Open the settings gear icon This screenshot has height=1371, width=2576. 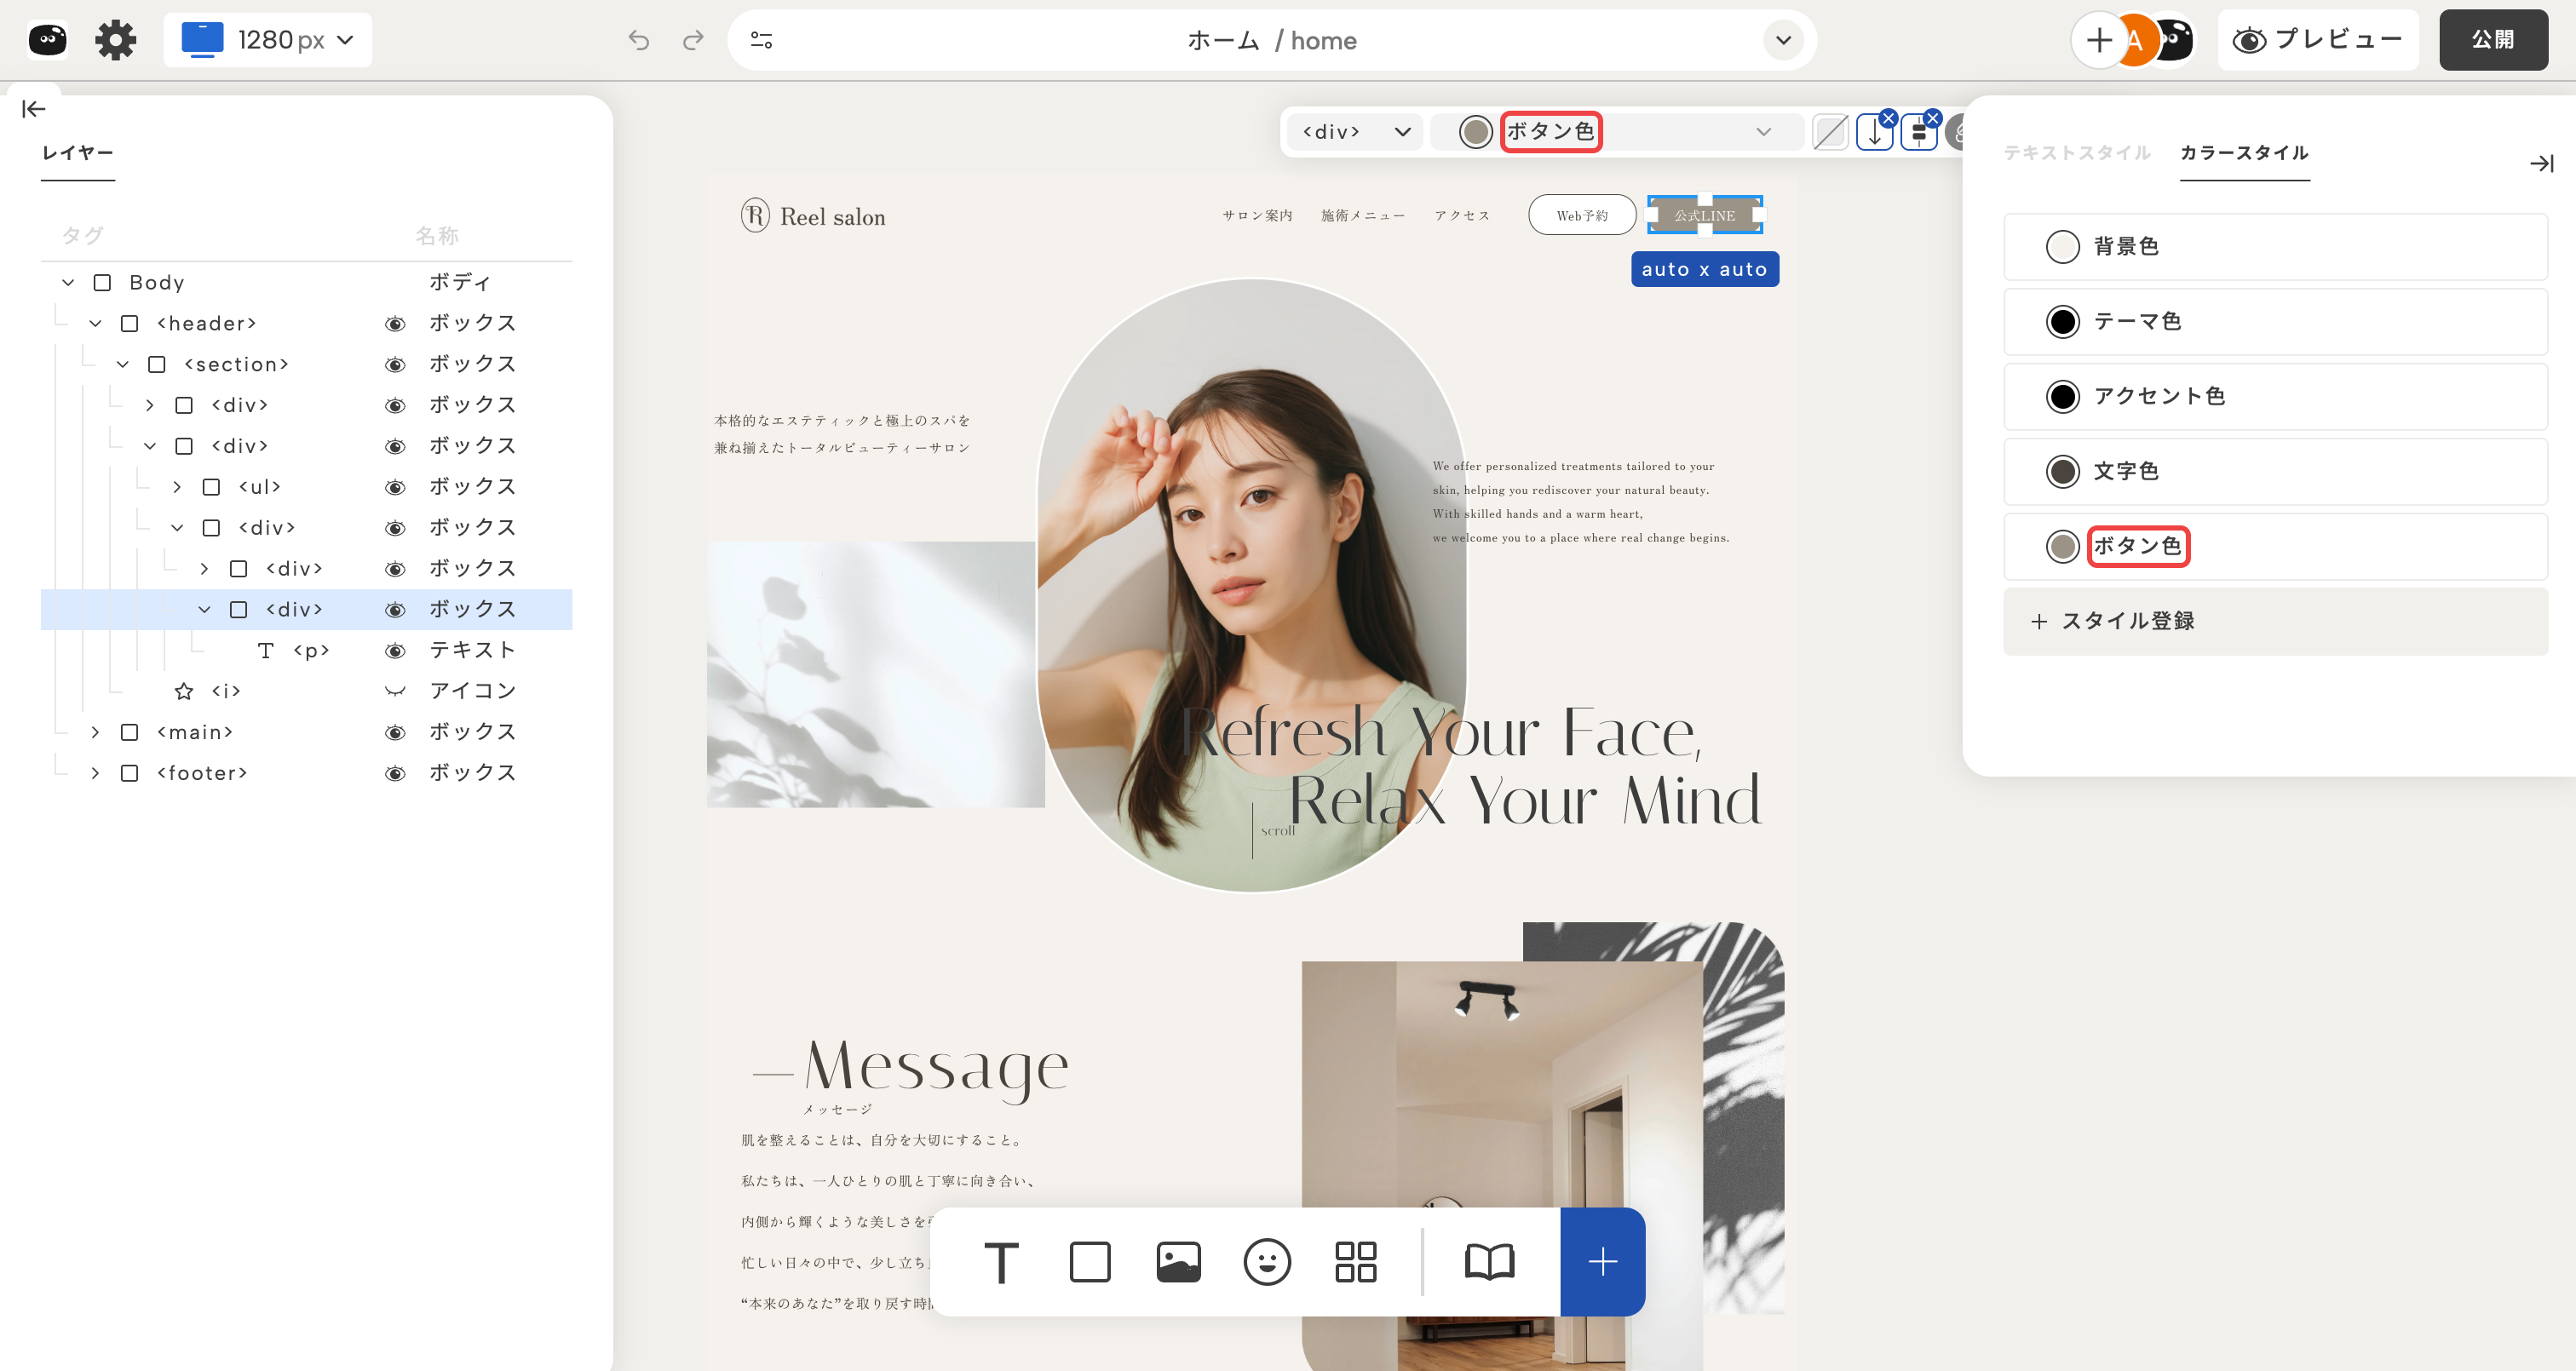click(x=115, y=40)
